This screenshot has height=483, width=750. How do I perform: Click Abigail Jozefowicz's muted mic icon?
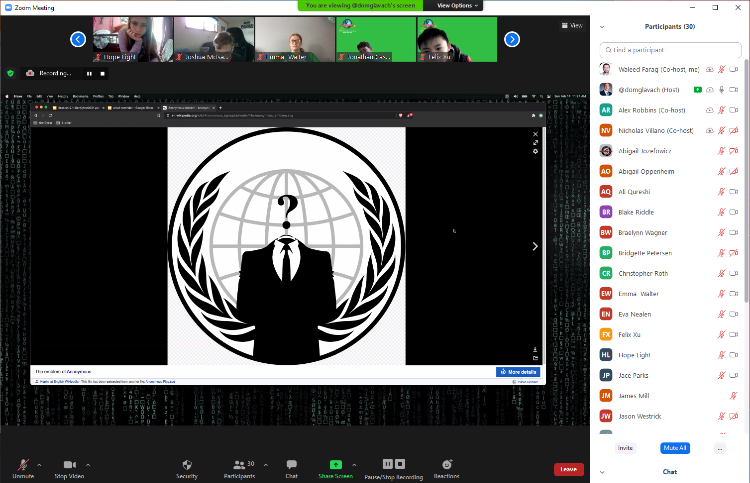[x=721, y=151]
